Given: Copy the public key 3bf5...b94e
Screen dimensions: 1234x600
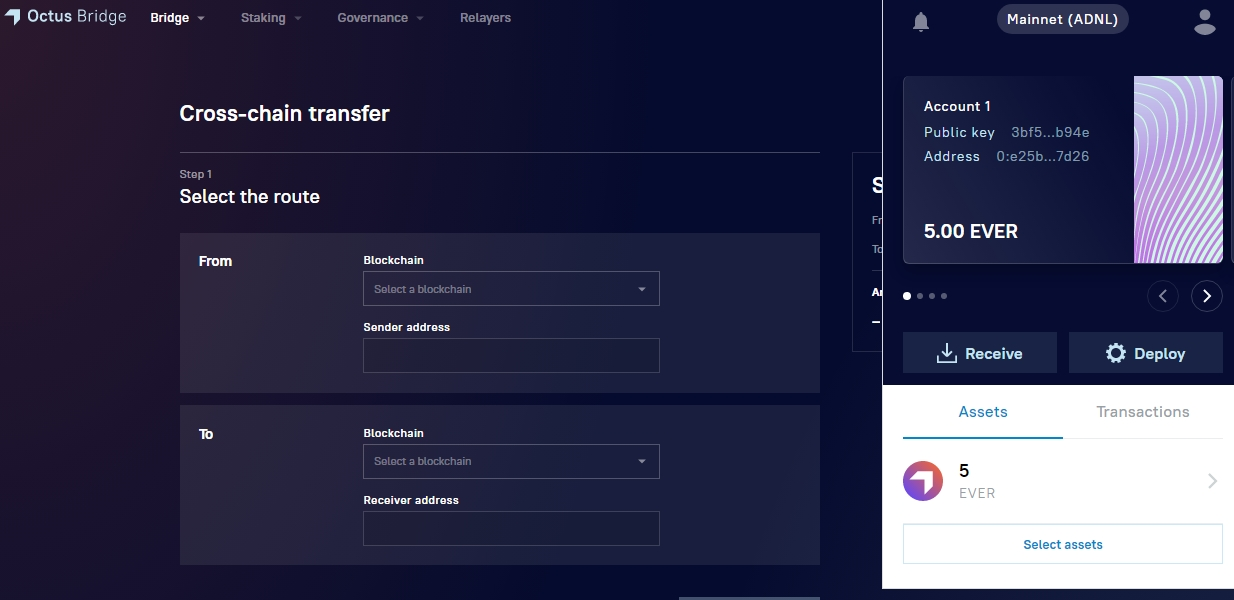Looking at the screenshot, I should (1050, 132).
